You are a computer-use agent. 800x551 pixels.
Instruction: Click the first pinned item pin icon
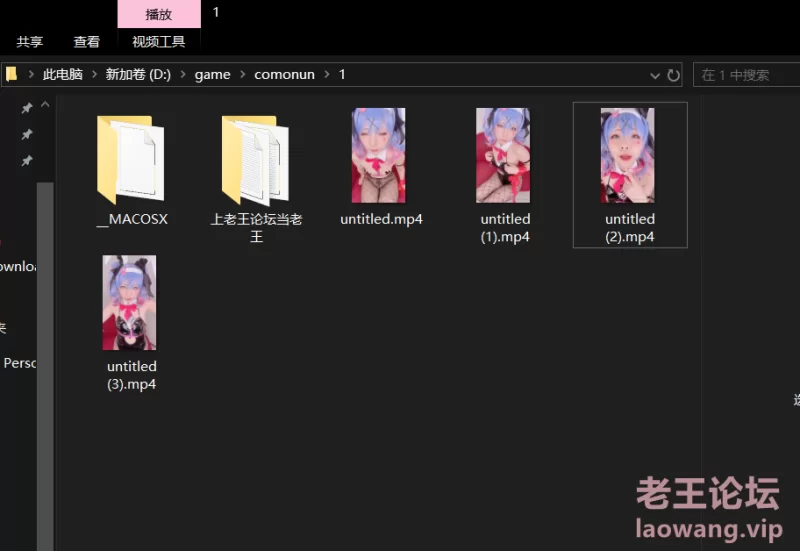27,108
